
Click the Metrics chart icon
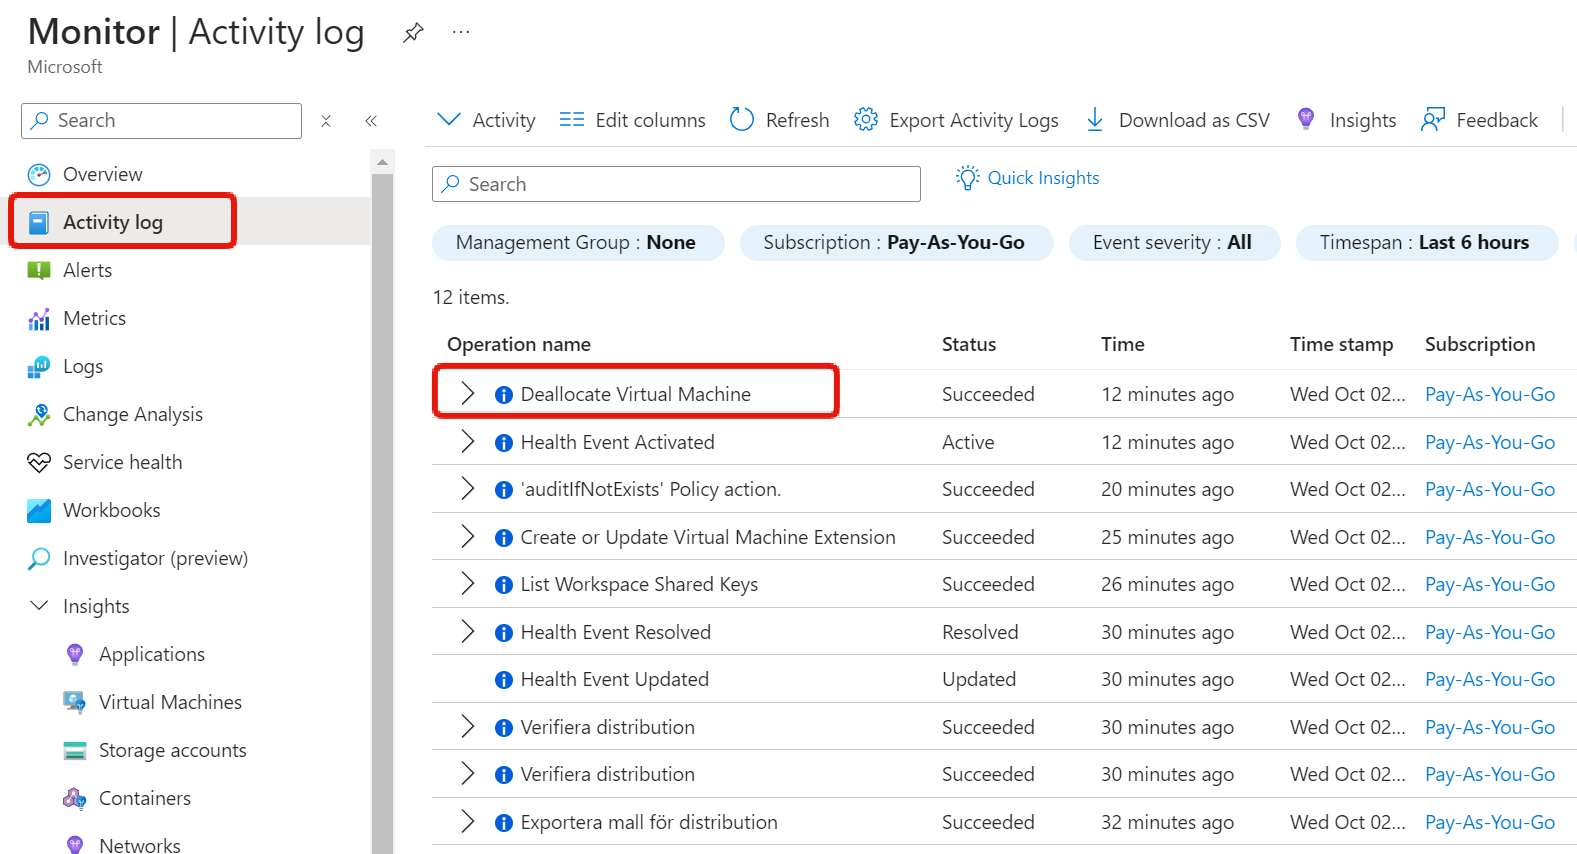(39, 319)
